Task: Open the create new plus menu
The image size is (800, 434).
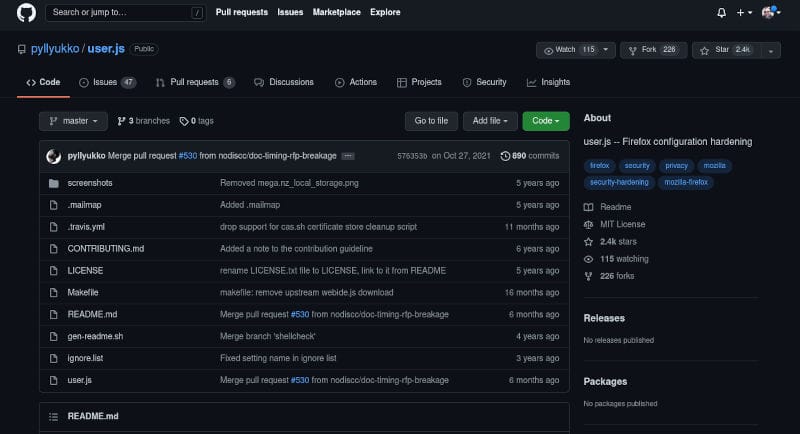Action: point(744,13)
